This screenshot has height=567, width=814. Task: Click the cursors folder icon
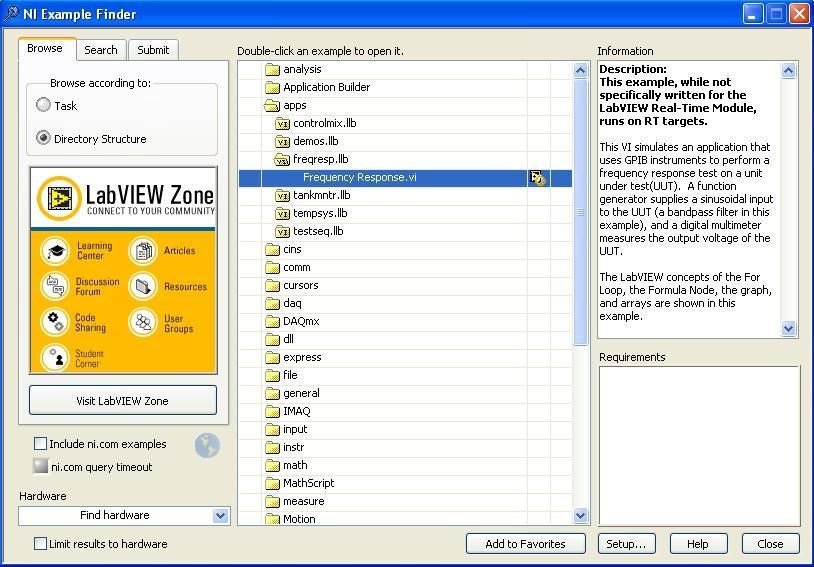pyautogui.click(x=273, y=286)
